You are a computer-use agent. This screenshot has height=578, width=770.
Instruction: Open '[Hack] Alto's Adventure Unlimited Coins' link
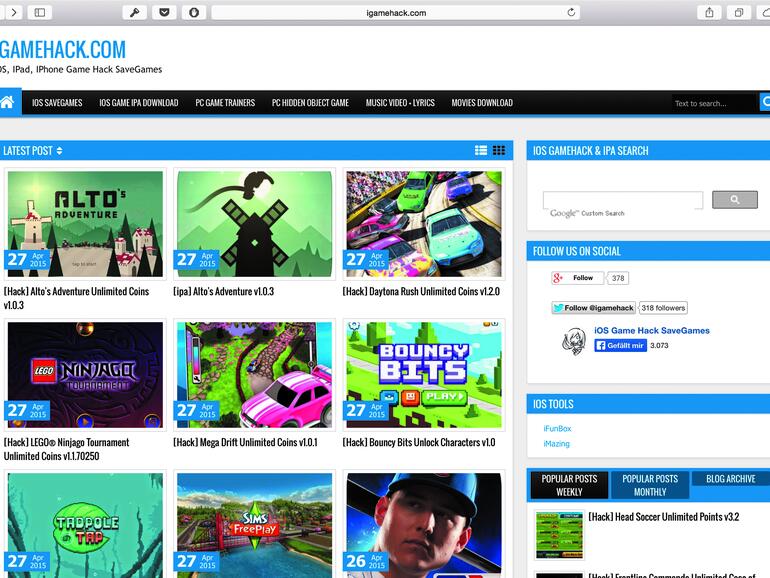pyautogui.click(x=76, y=298)
